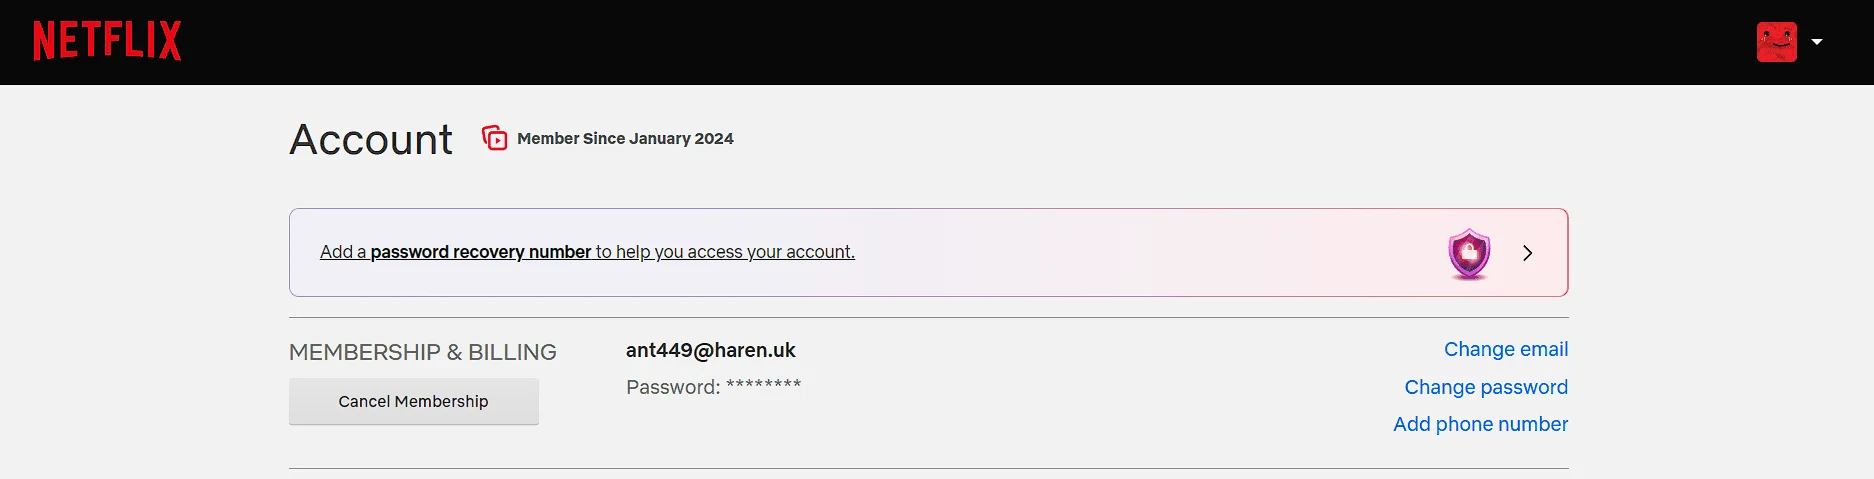This screenshot has width=1874, height=479.
Task: Click bold "password recovery number" text
Action: click(x=481, y=252)
